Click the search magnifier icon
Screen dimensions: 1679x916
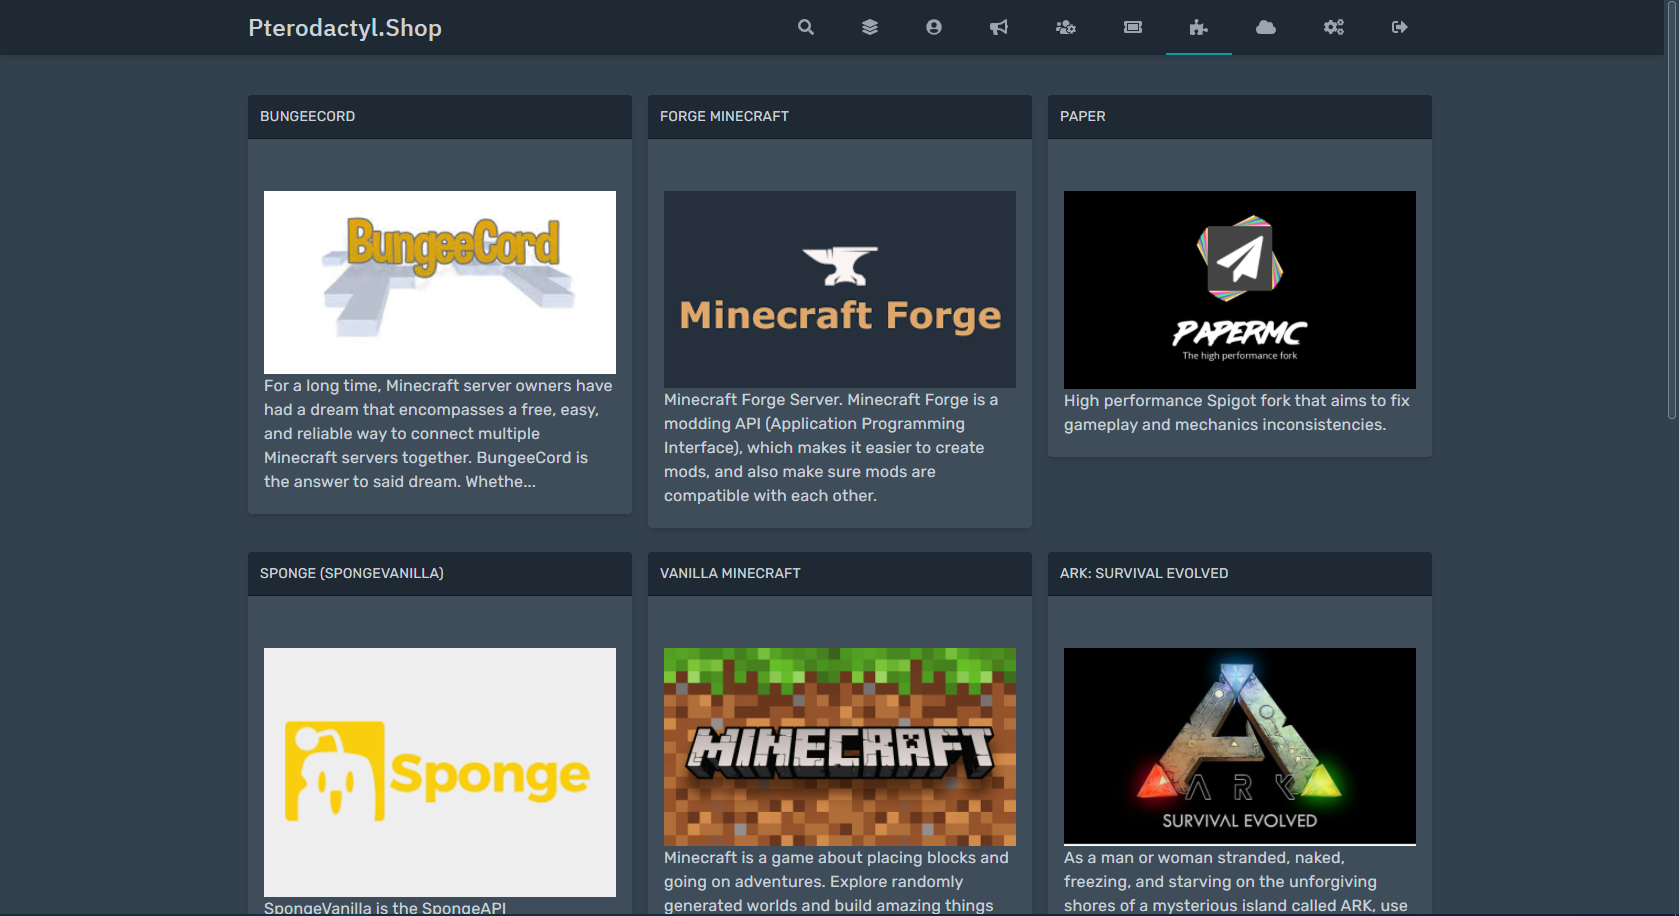click(x=805, y=27)
